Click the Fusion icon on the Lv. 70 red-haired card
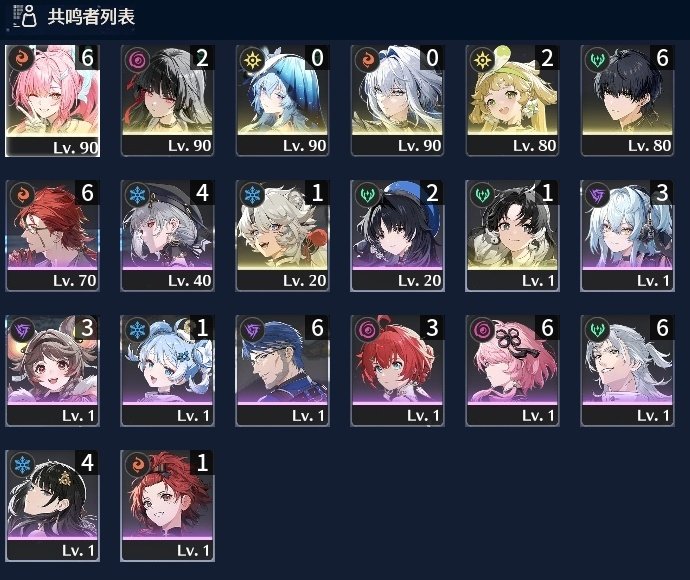Image resolution: width=690 pixels, height=580 pixels. pos(22,195)
